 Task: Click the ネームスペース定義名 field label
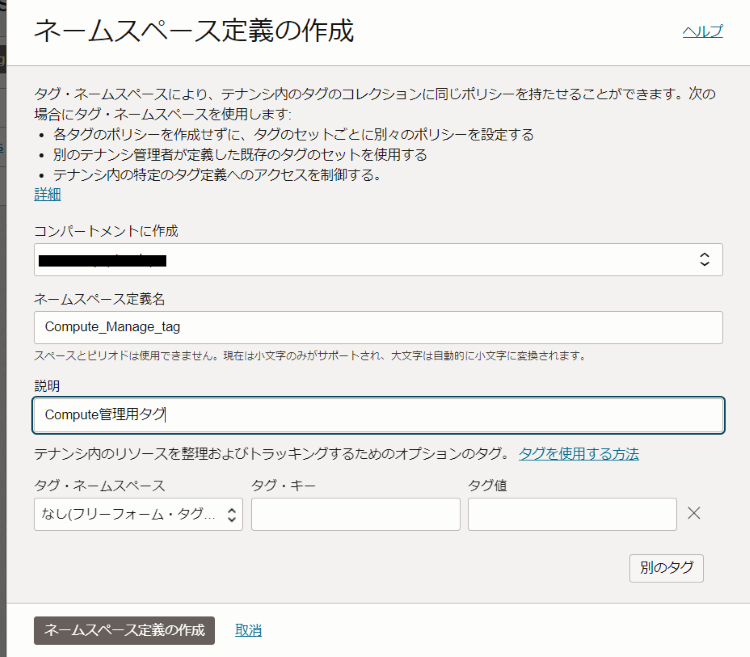[x=98, y=298]
